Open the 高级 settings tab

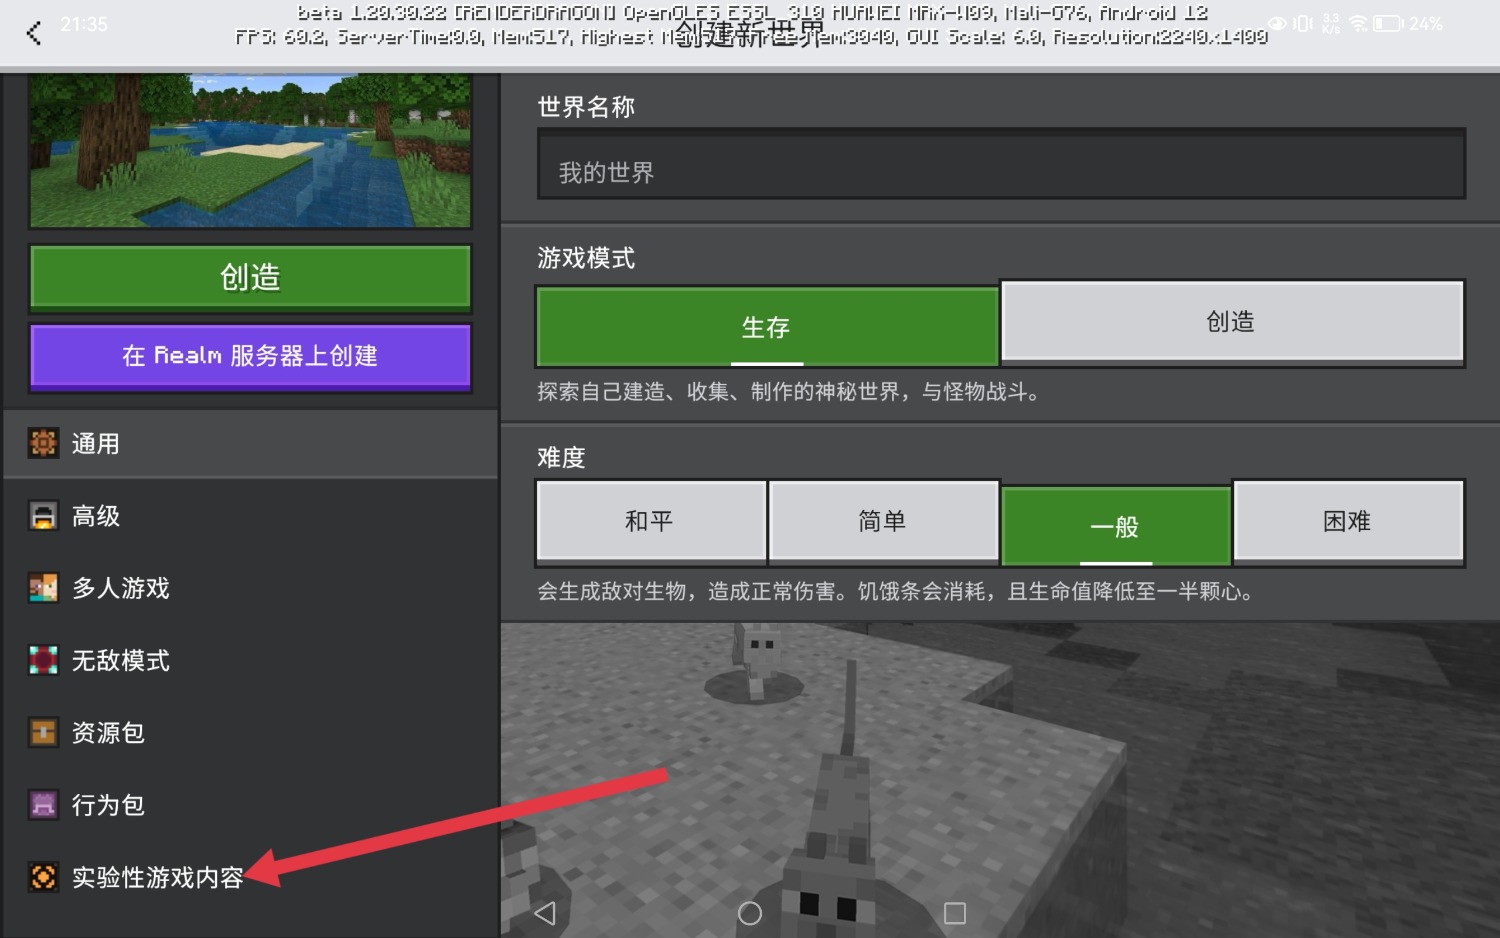pyautogui.click(x=250, y=516)
